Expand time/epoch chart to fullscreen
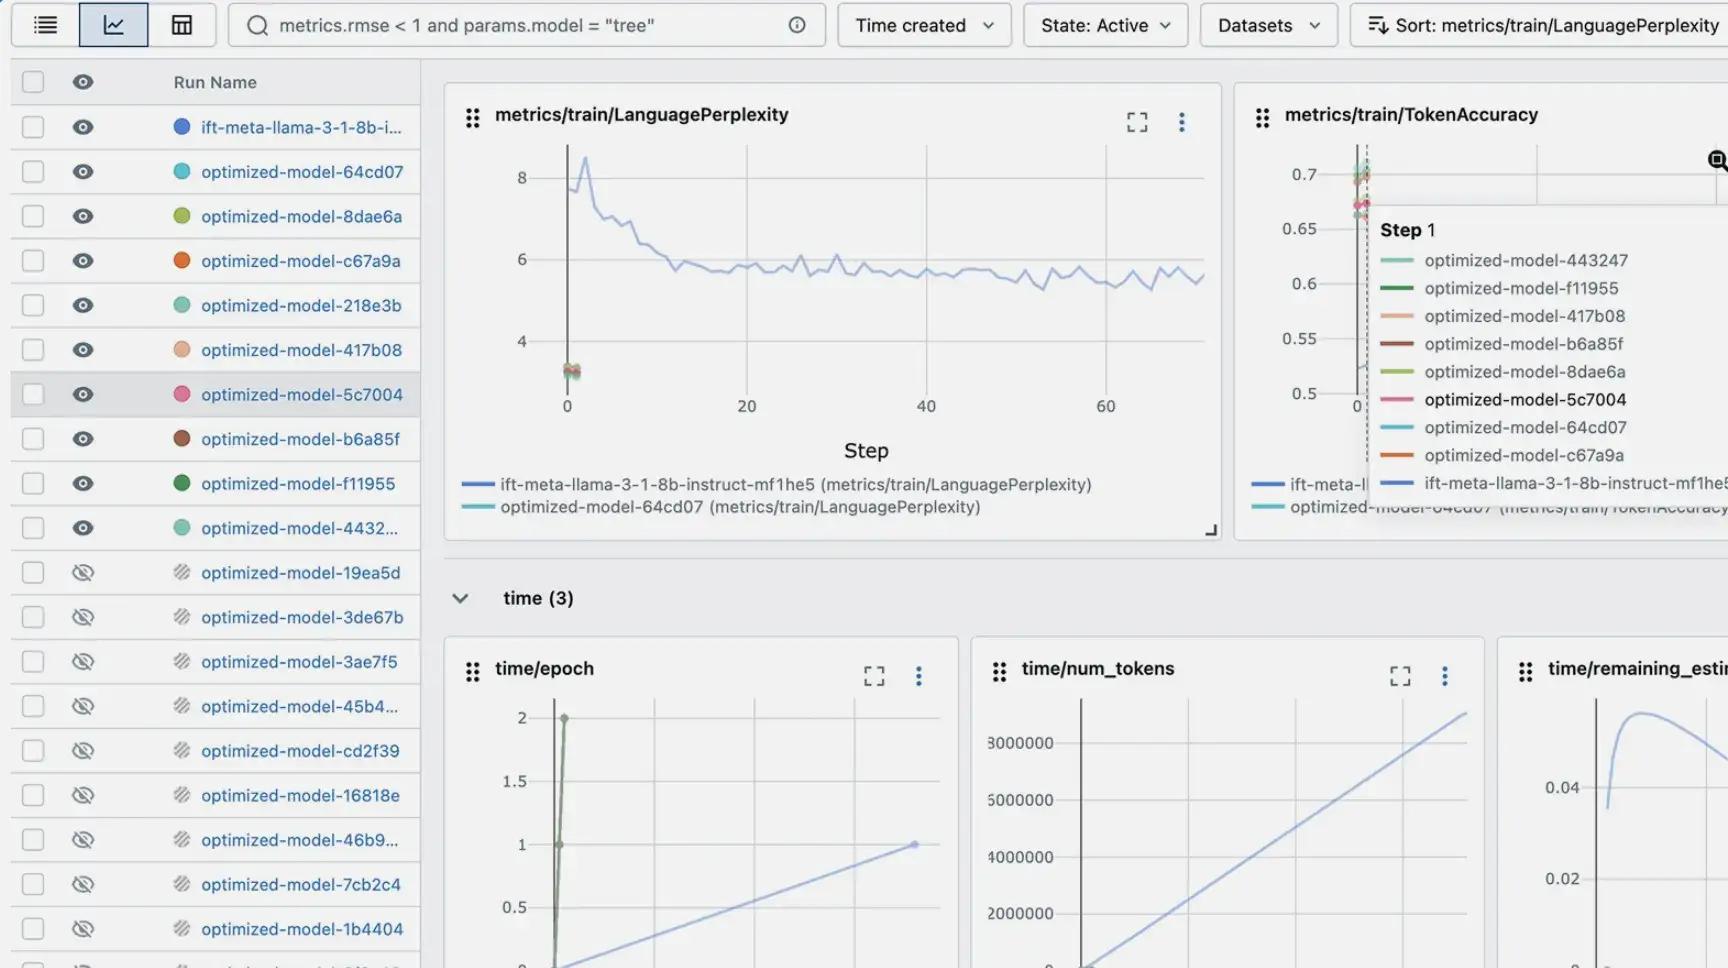The image size is (1728, 968). (874, 676)
